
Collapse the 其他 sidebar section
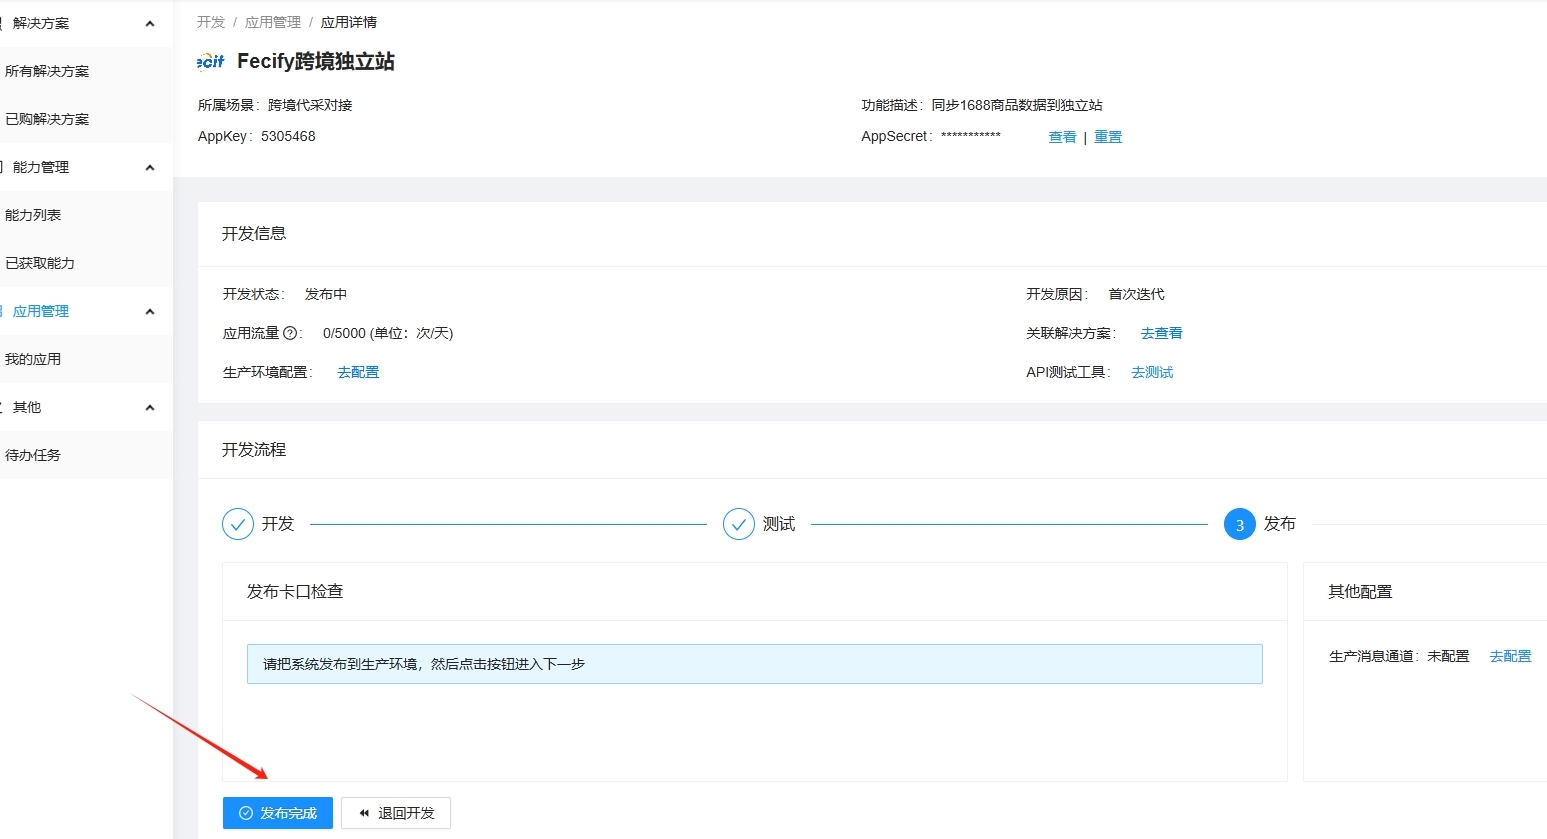(x=150, y=408)
